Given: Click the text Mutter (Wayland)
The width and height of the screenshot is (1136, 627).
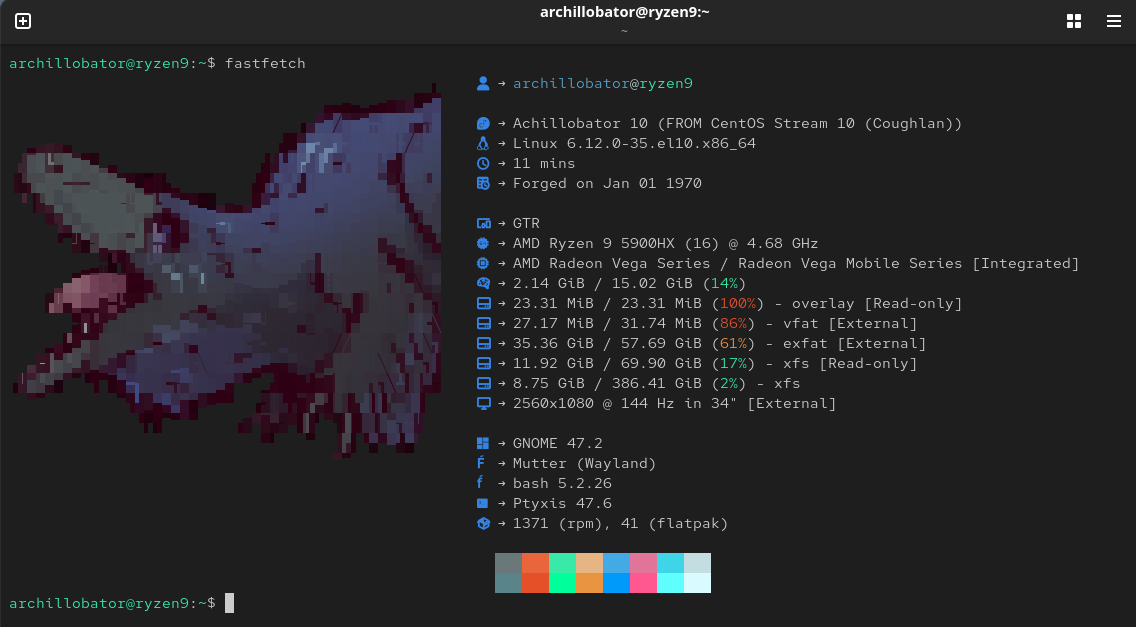Looking at the screenshot, I should pyautogui.click(x=585, y=463).
